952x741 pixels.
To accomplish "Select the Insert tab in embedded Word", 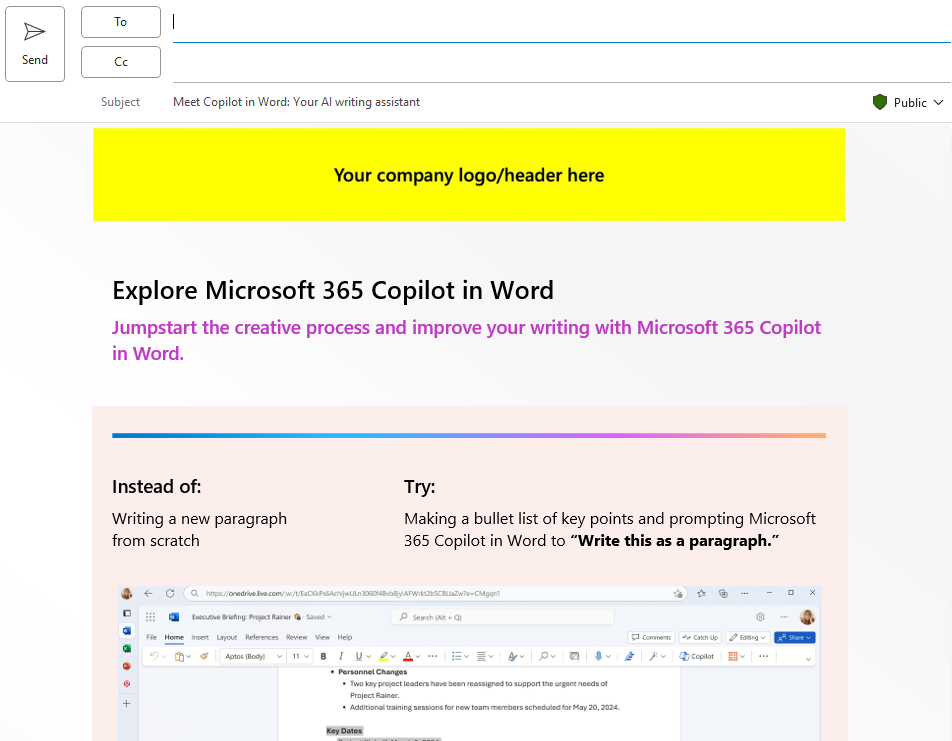I will click(200, 637).
